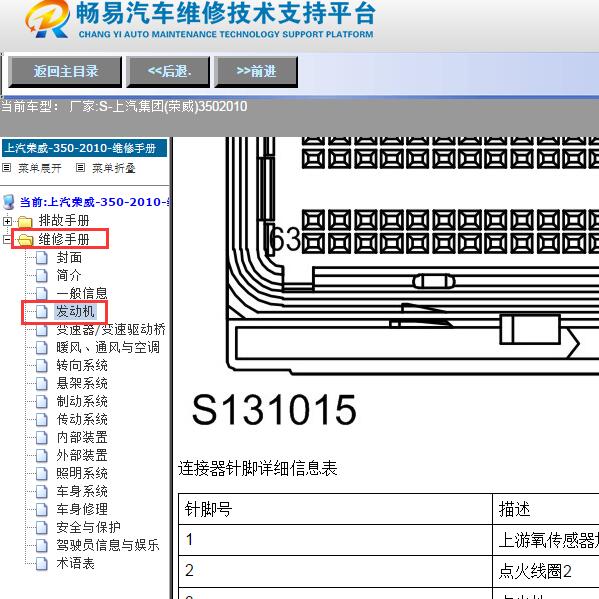
Task: Click the document icon beside 传动系统
Action: pos(42,419)
